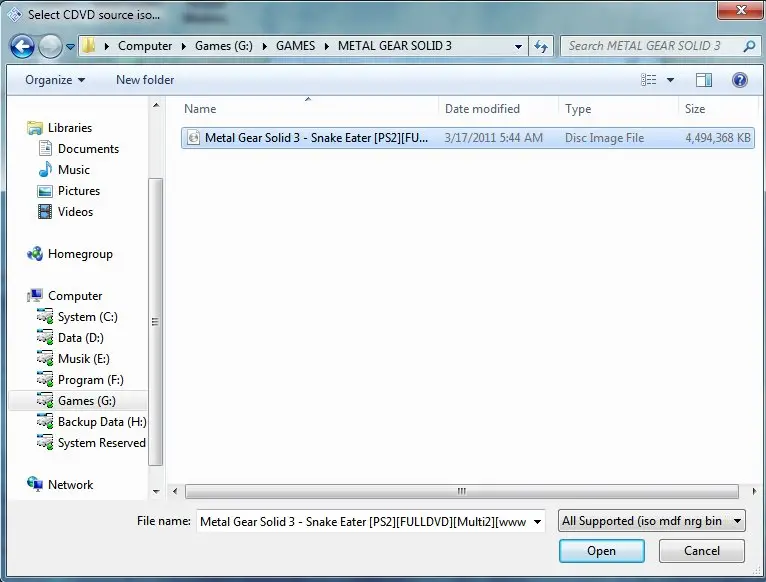
Task: Select Computer in the address breadcrumb
Action: (x=145, y=46)
